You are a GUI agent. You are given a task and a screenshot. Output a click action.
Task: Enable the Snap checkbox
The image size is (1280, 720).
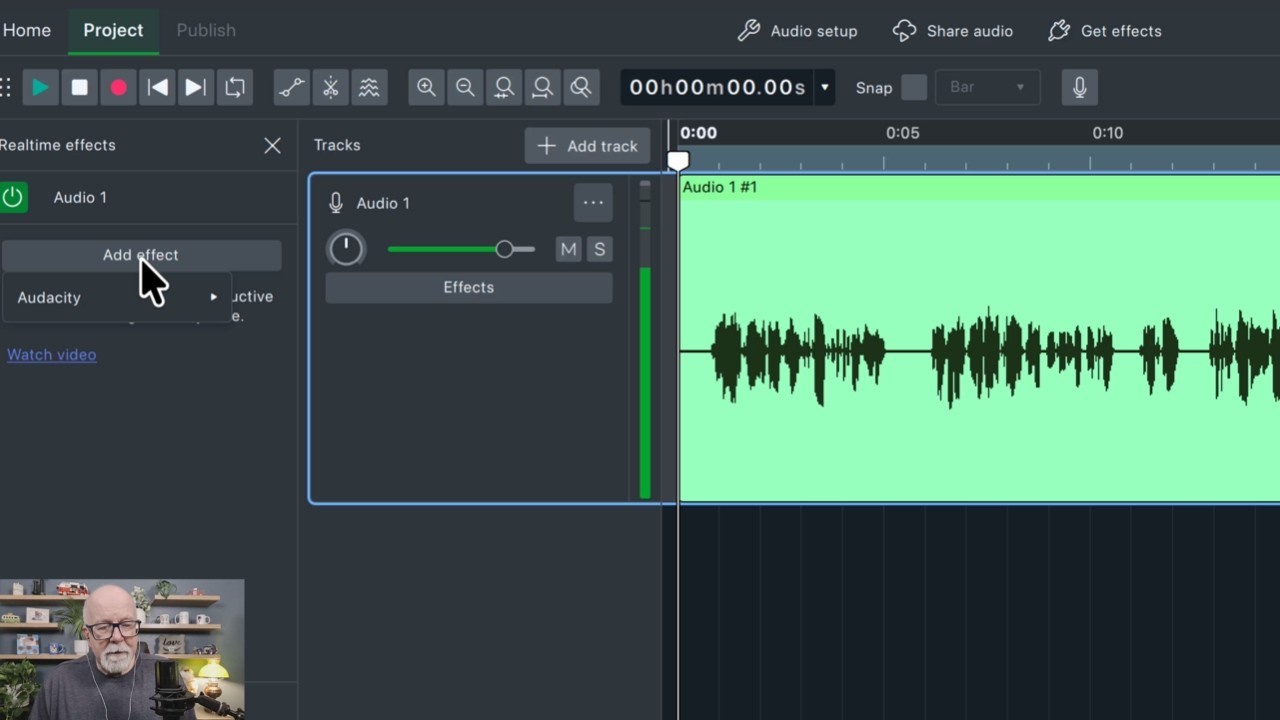[914, 87]
